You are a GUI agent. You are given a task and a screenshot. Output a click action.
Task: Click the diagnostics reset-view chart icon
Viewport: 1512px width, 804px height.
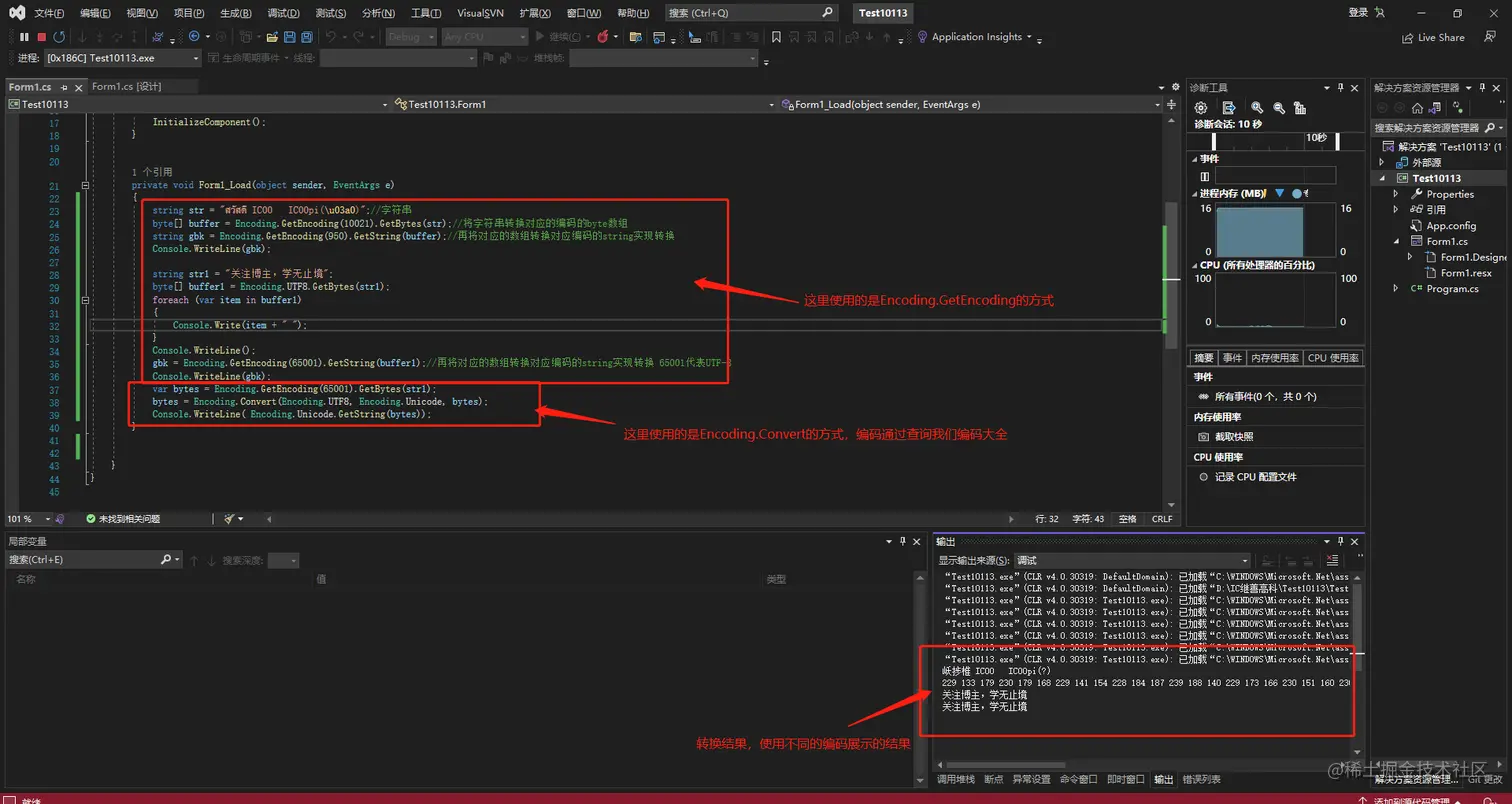[x=1299, y=108]
